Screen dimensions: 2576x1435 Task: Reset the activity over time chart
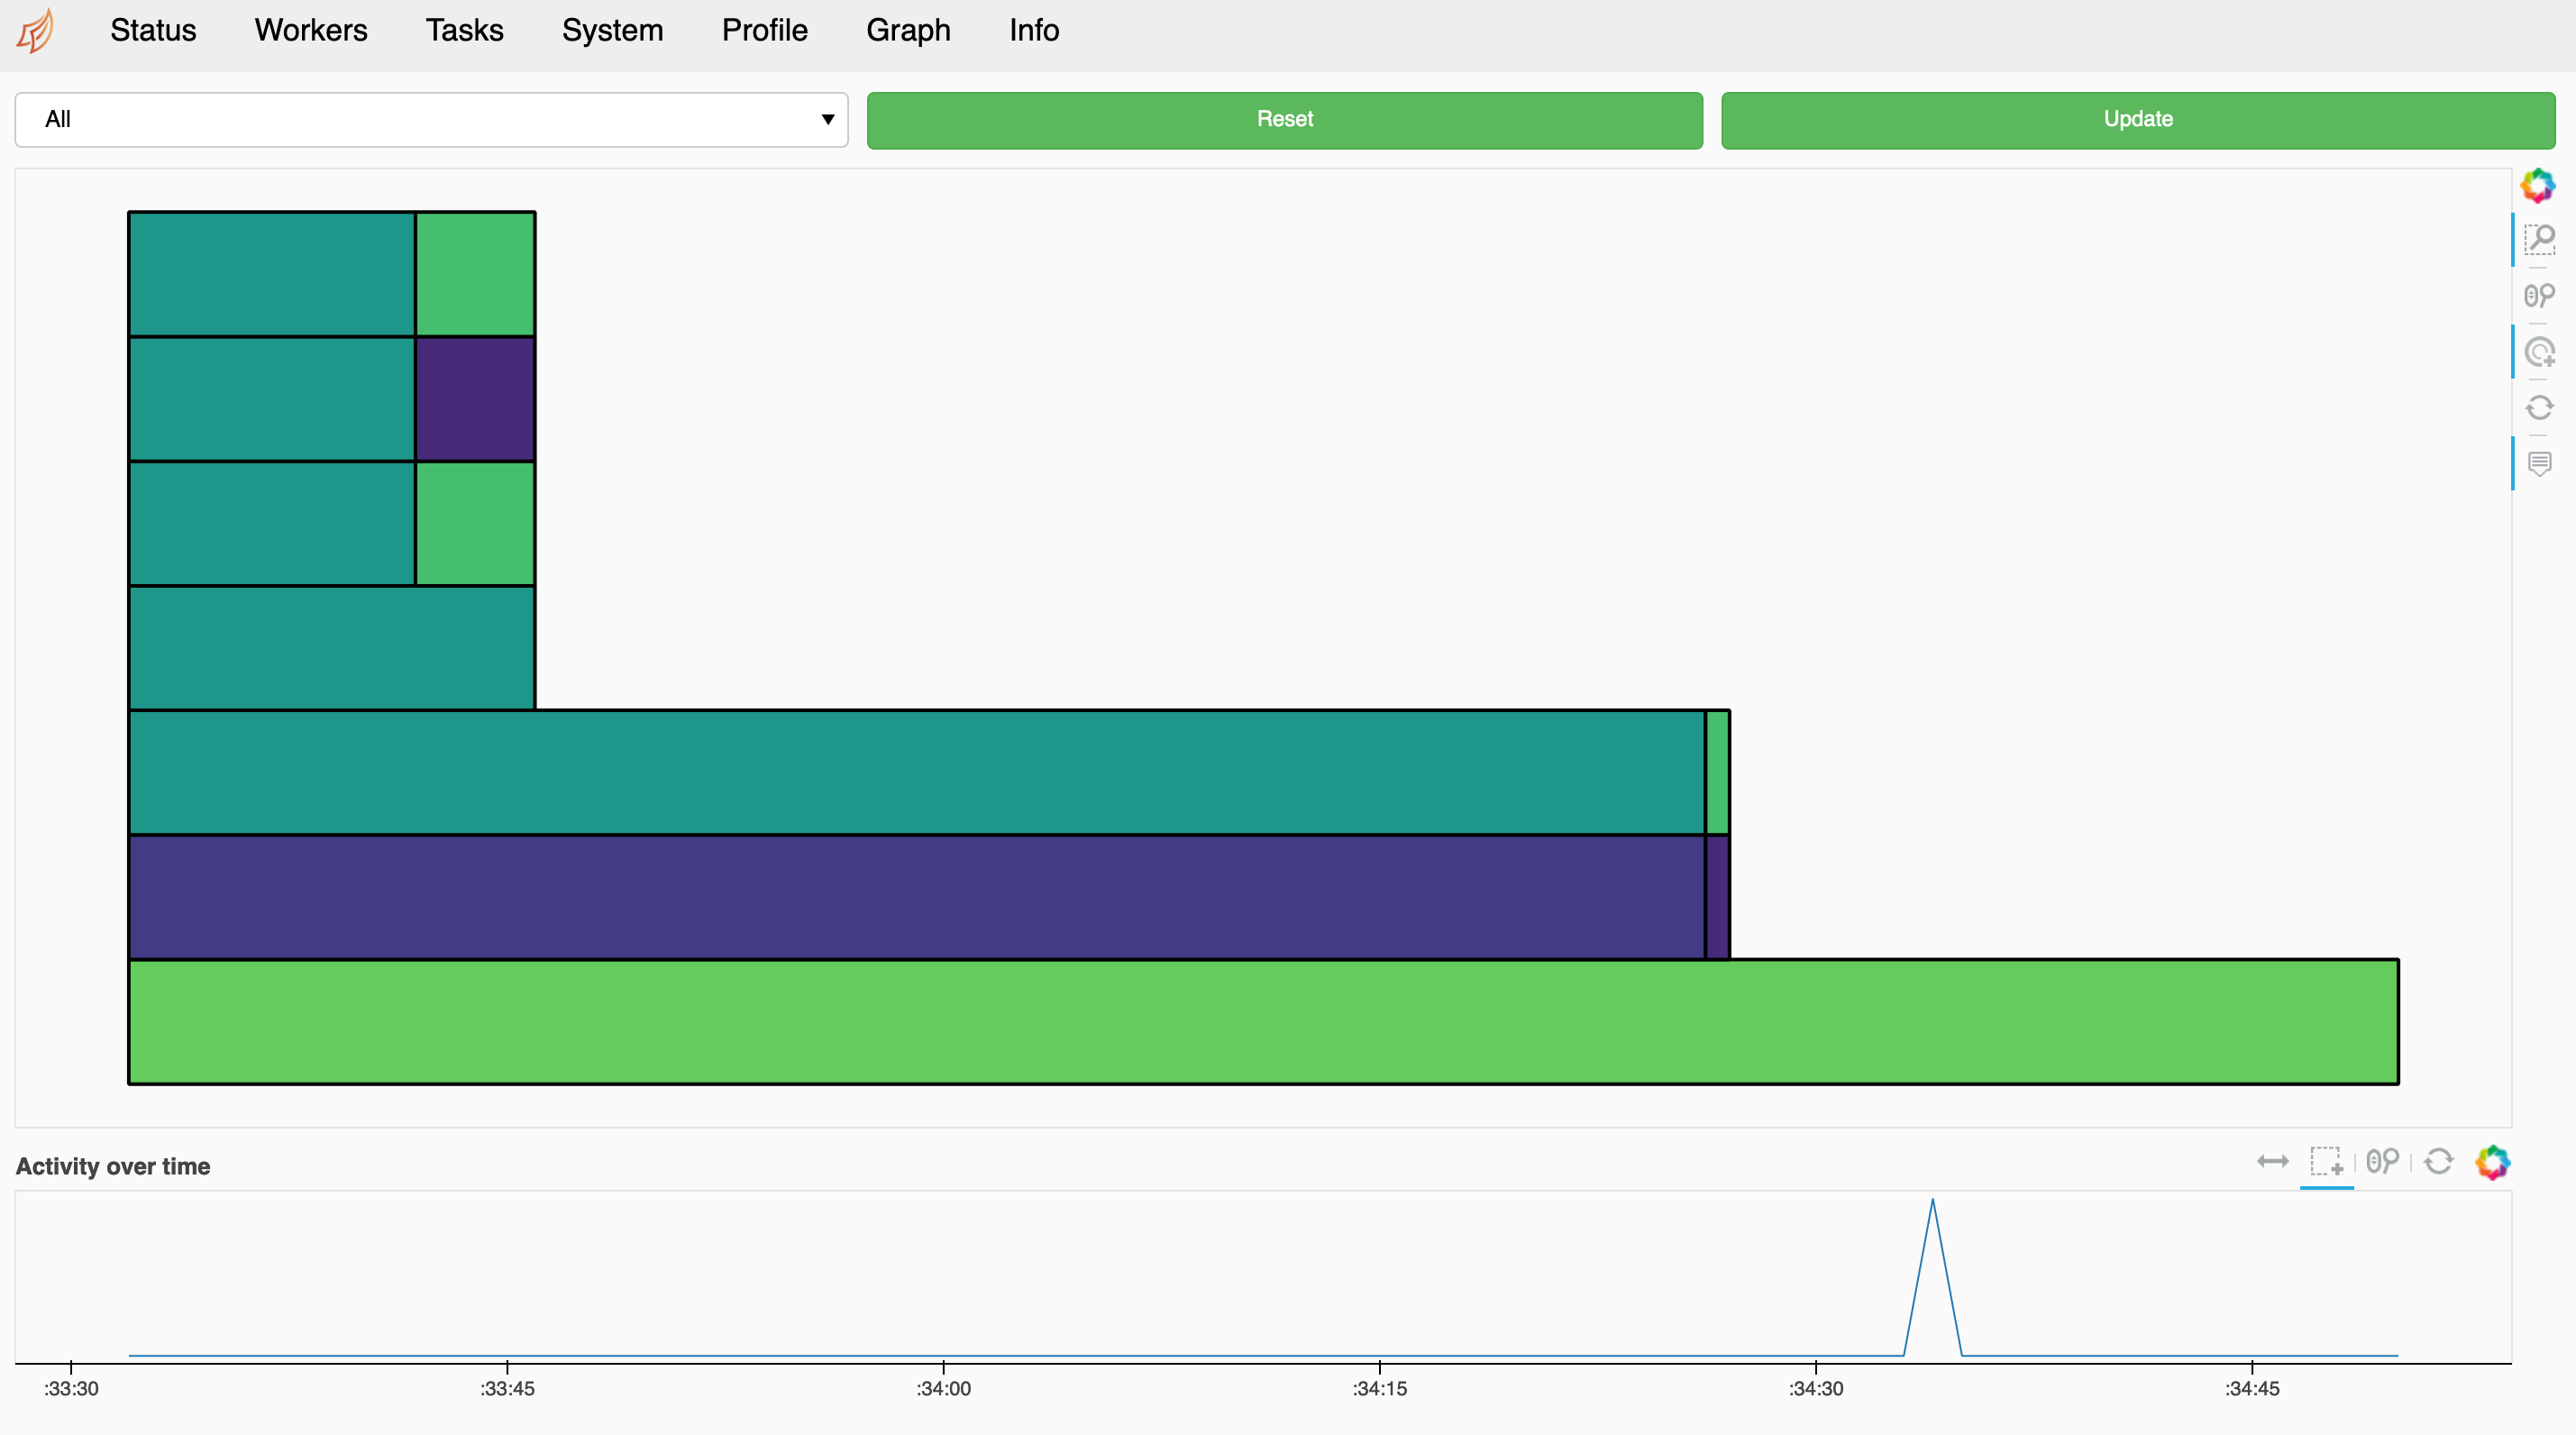[2438, 1161]
